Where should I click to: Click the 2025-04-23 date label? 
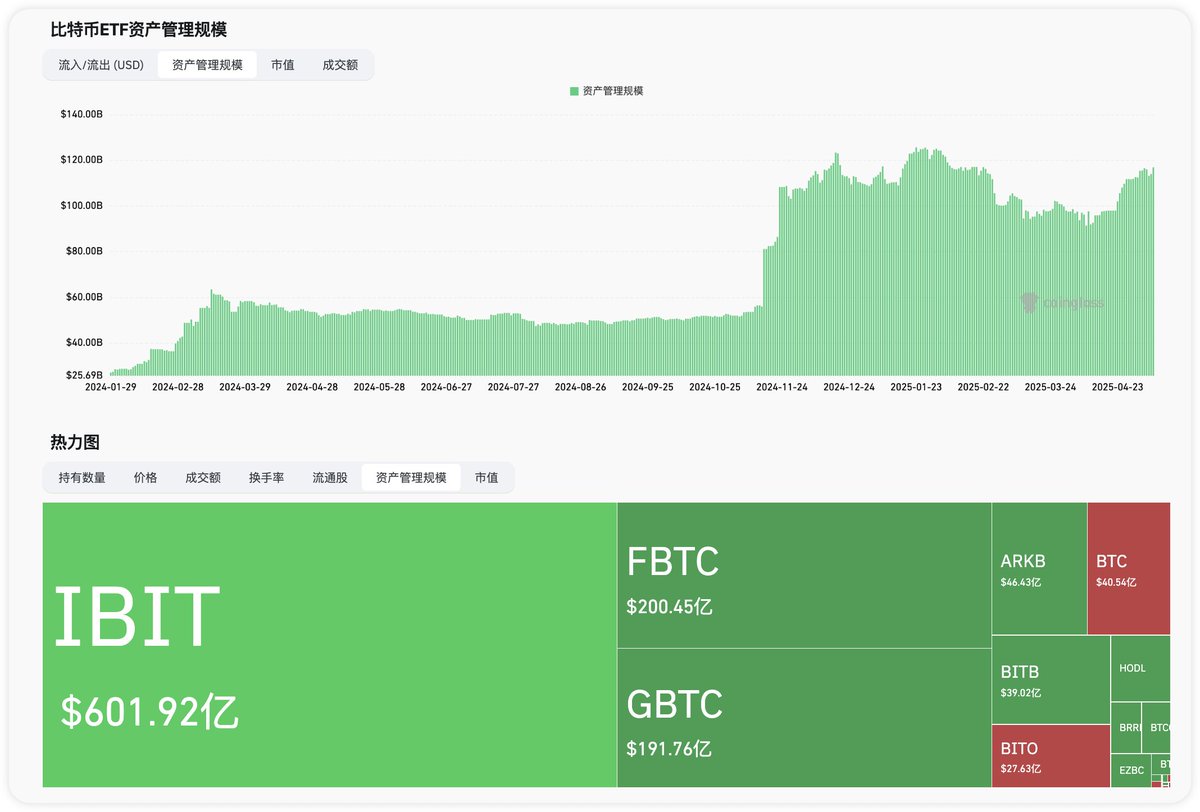click(x=1117, y=386)
